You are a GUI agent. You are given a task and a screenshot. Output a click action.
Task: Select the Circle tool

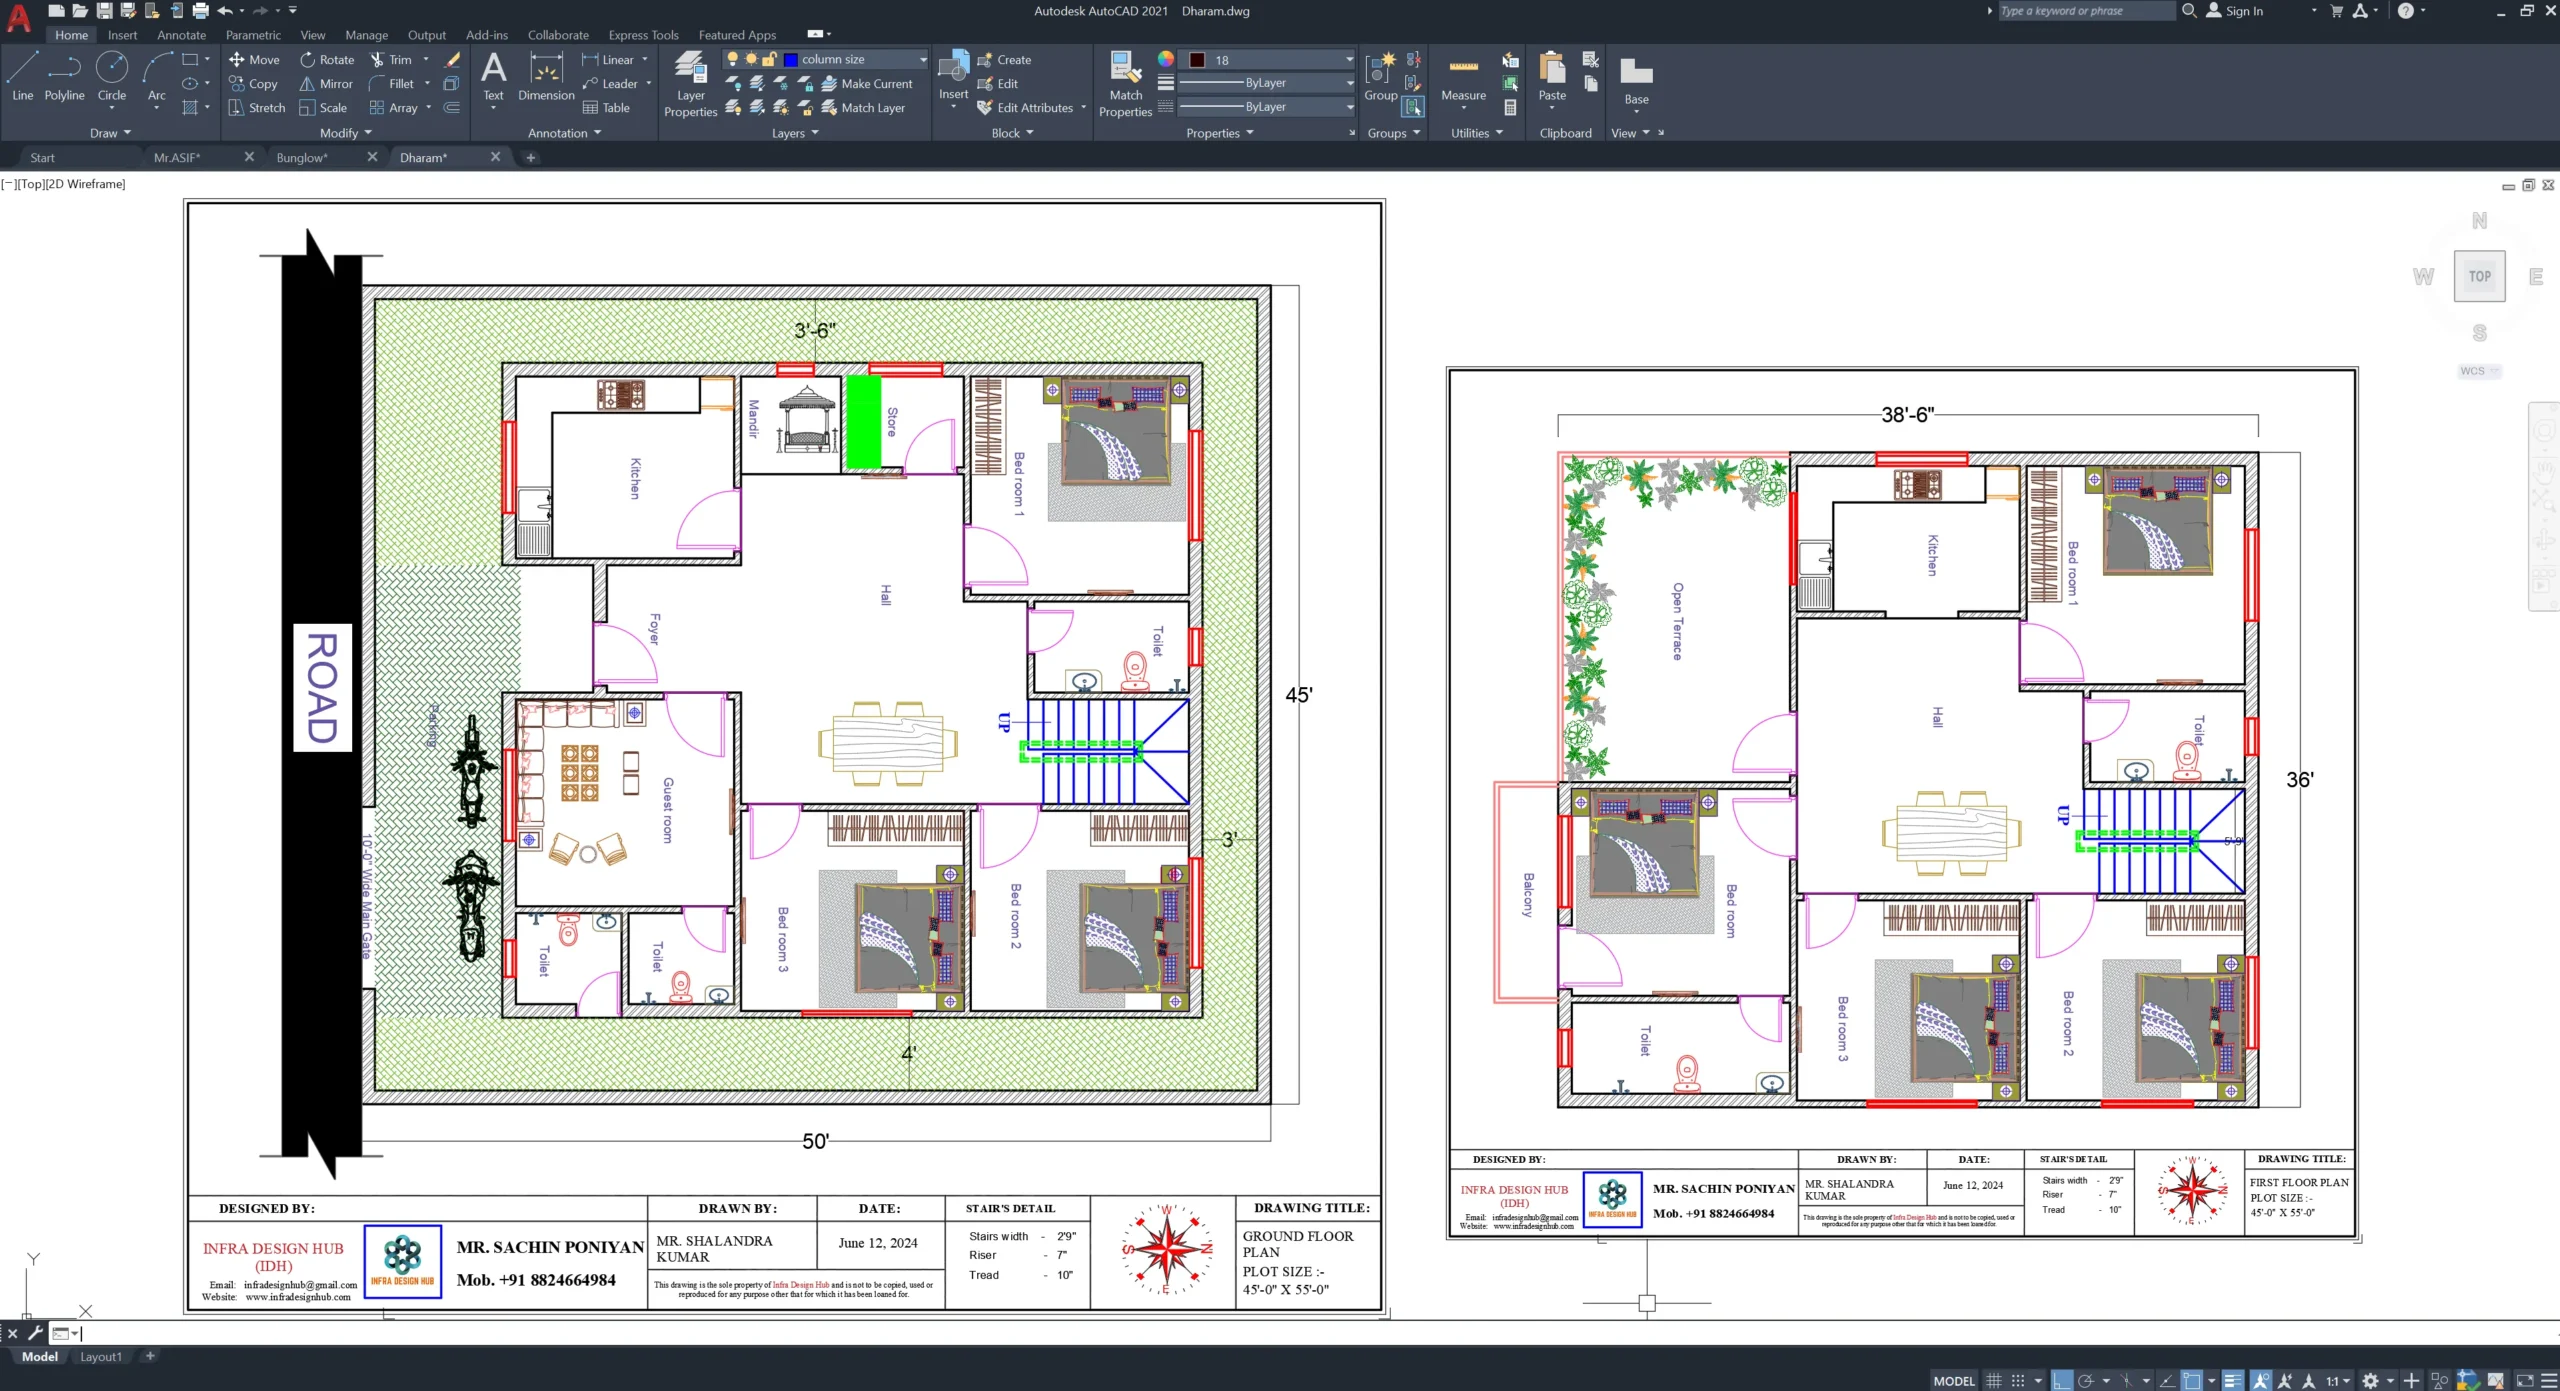[111, 76]
